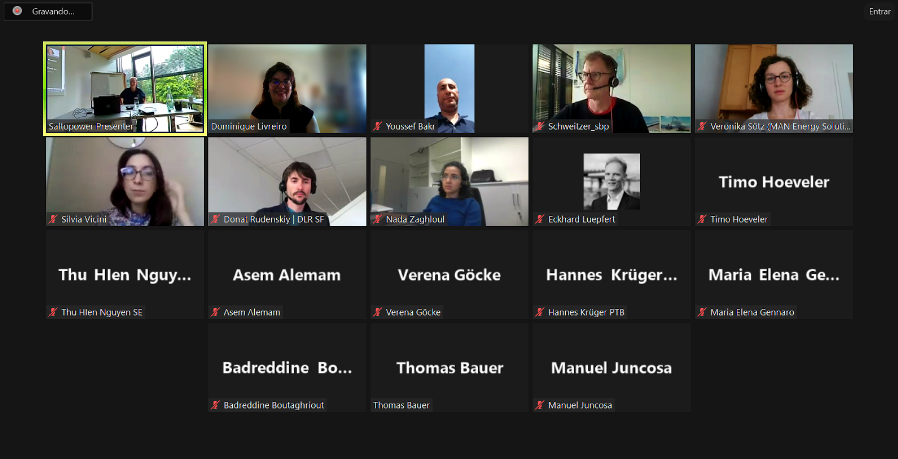Click muted mic icon beside Nada Zaghloul
This screenshot has height=459, width=898.
377,219
